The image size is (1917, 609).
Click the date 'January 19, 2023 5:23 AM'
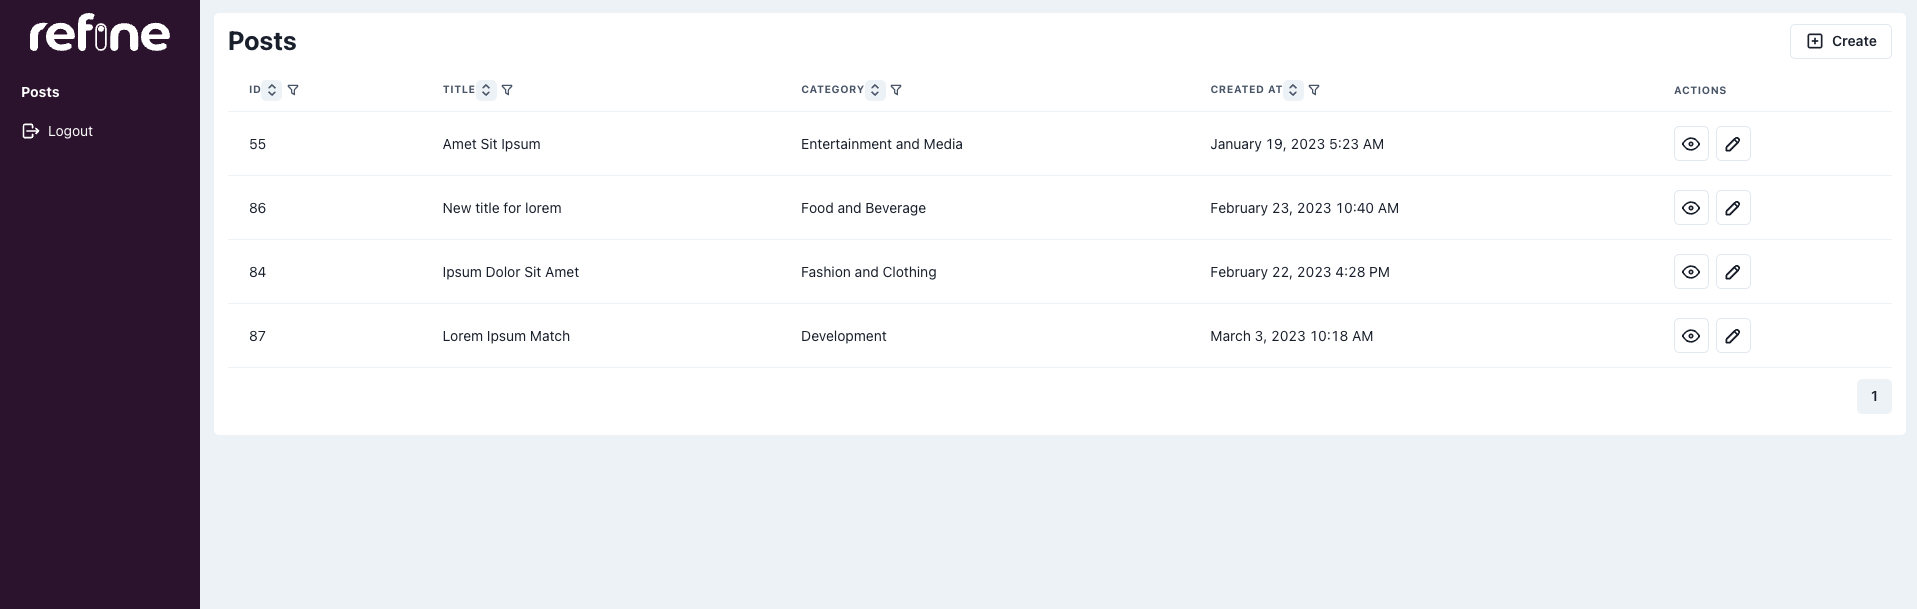1297,144
